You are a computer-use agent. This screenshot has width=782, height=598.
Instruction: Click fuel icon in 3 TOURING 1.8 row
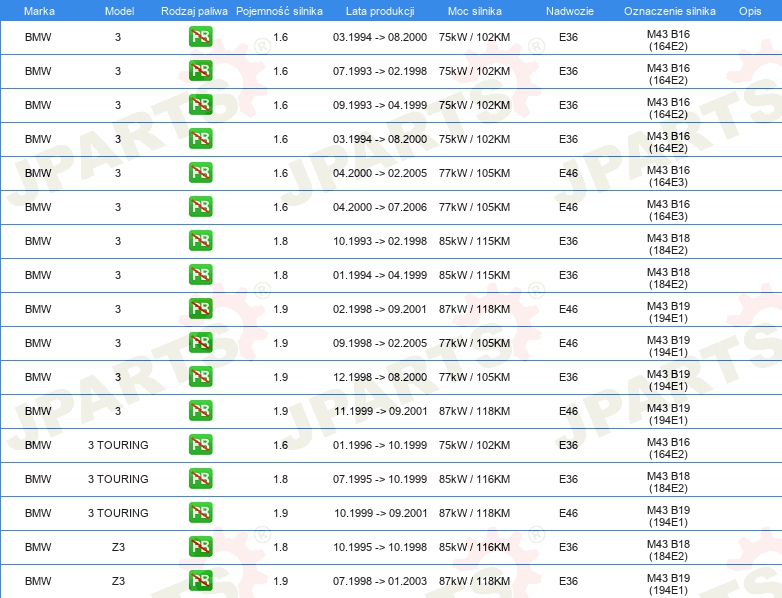pos(200,478)
